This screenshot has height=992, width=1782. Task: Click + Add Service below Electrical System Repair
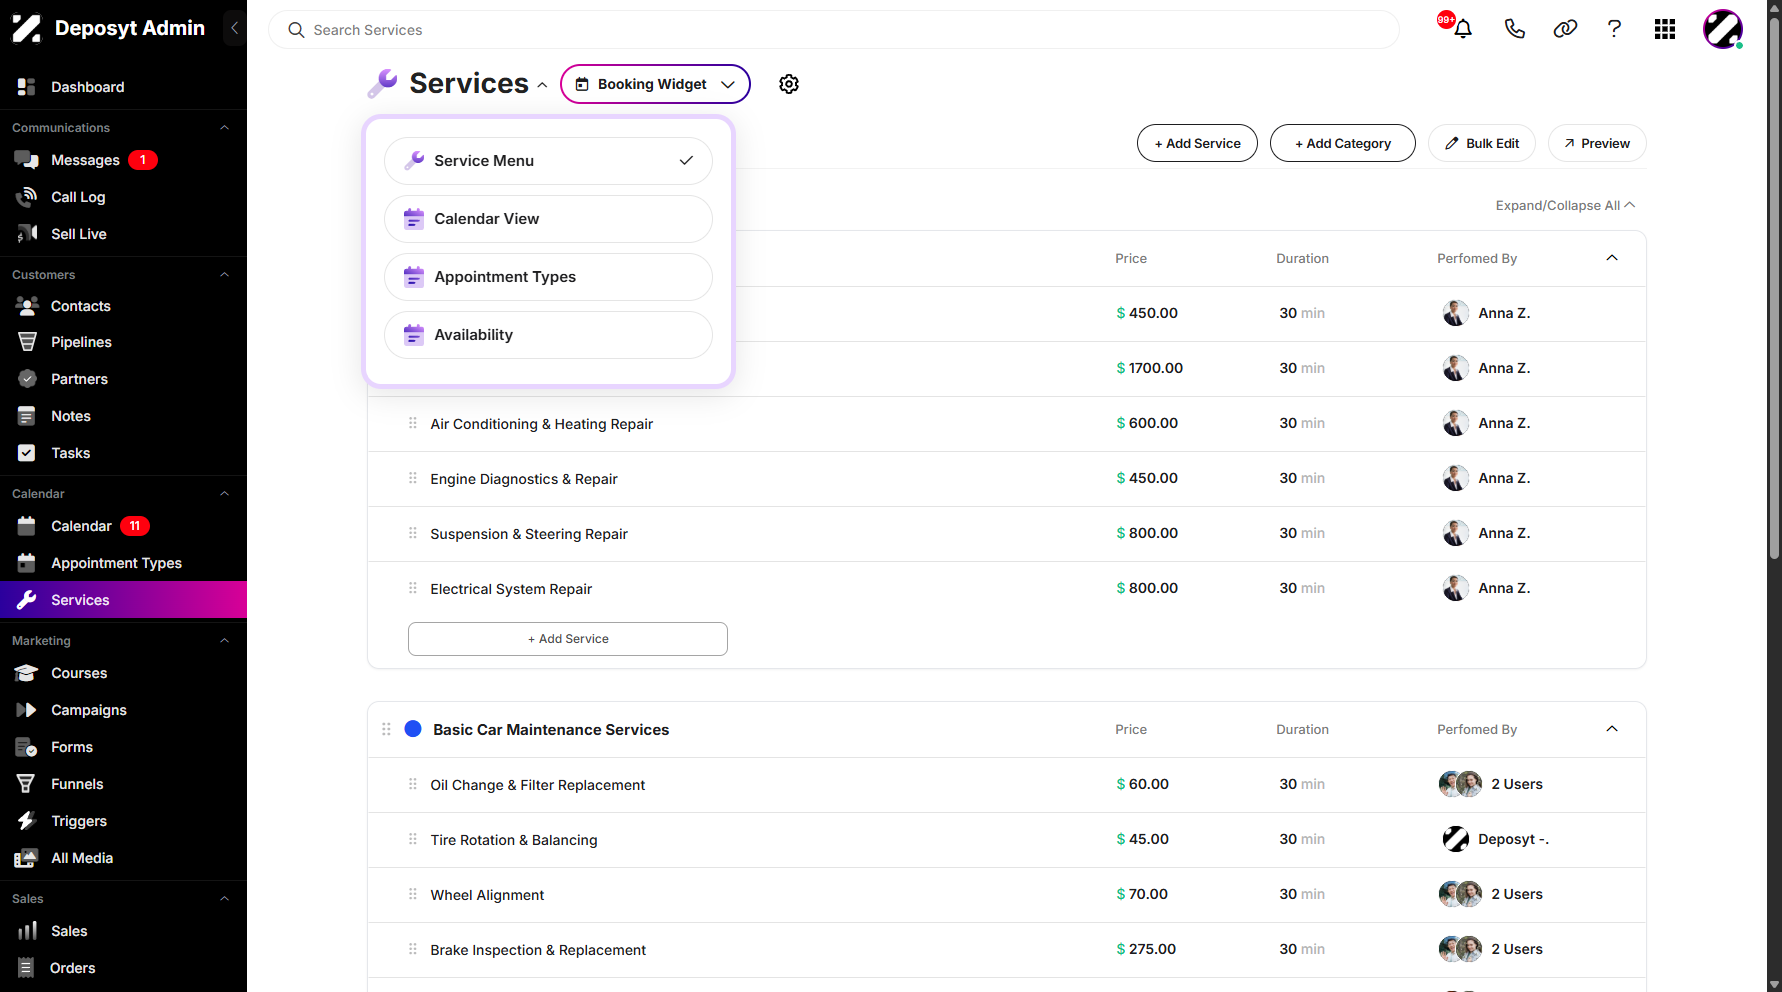point(568,639)
